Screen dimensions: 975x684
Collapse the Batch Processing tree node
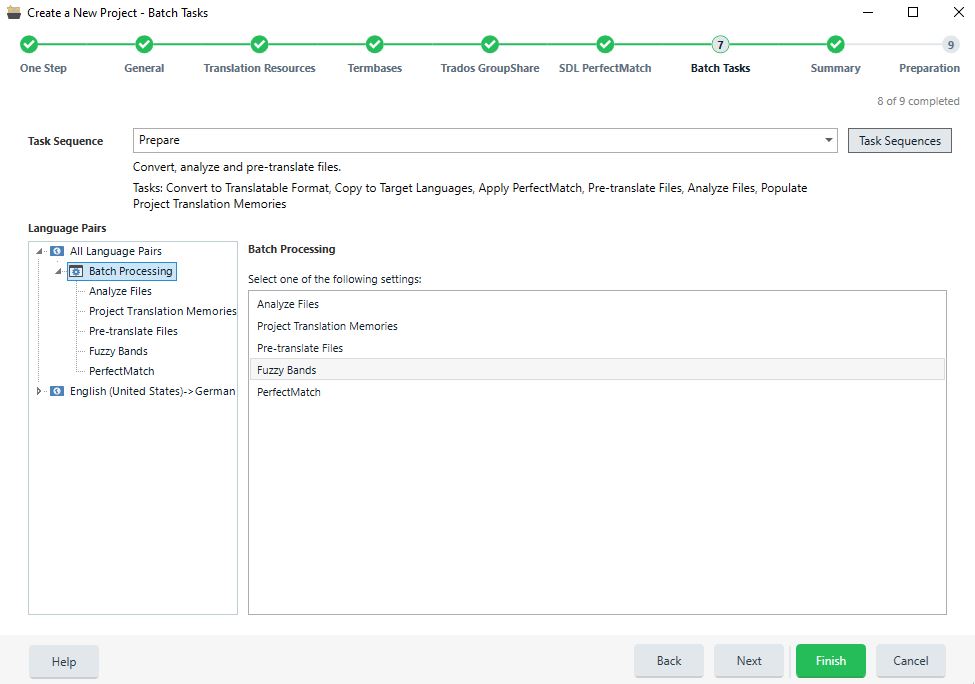(59, 272)
